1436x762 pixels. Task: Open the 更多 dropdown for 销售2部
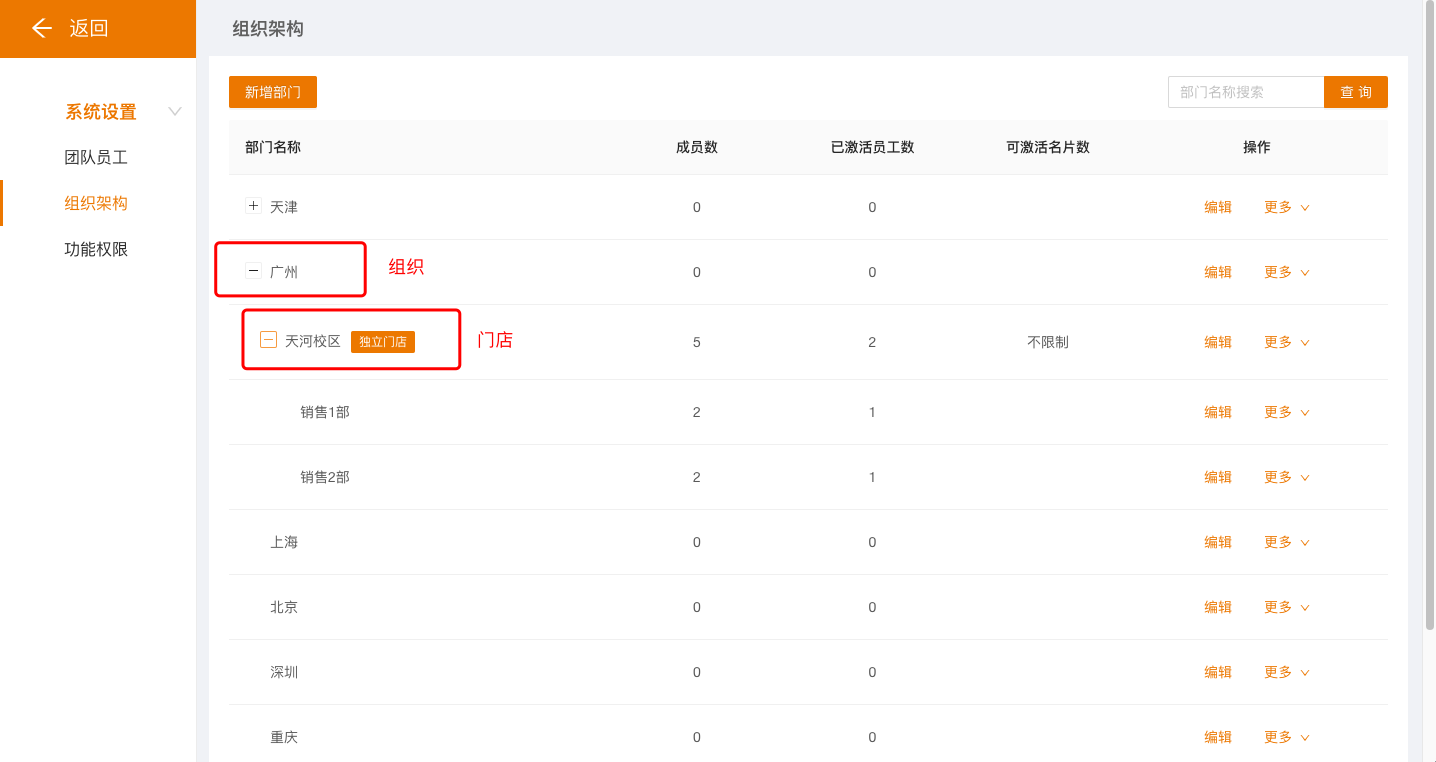pos(1286,477)
